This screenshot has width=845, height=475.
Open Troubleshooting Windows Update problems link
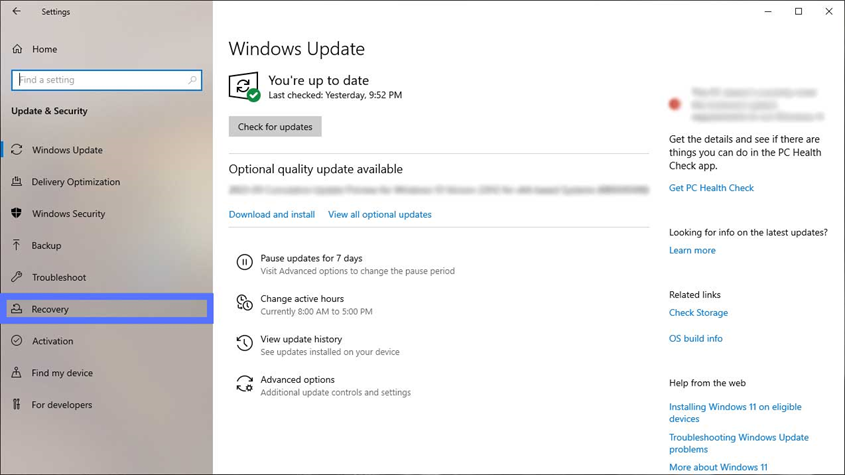pos(739,443)
